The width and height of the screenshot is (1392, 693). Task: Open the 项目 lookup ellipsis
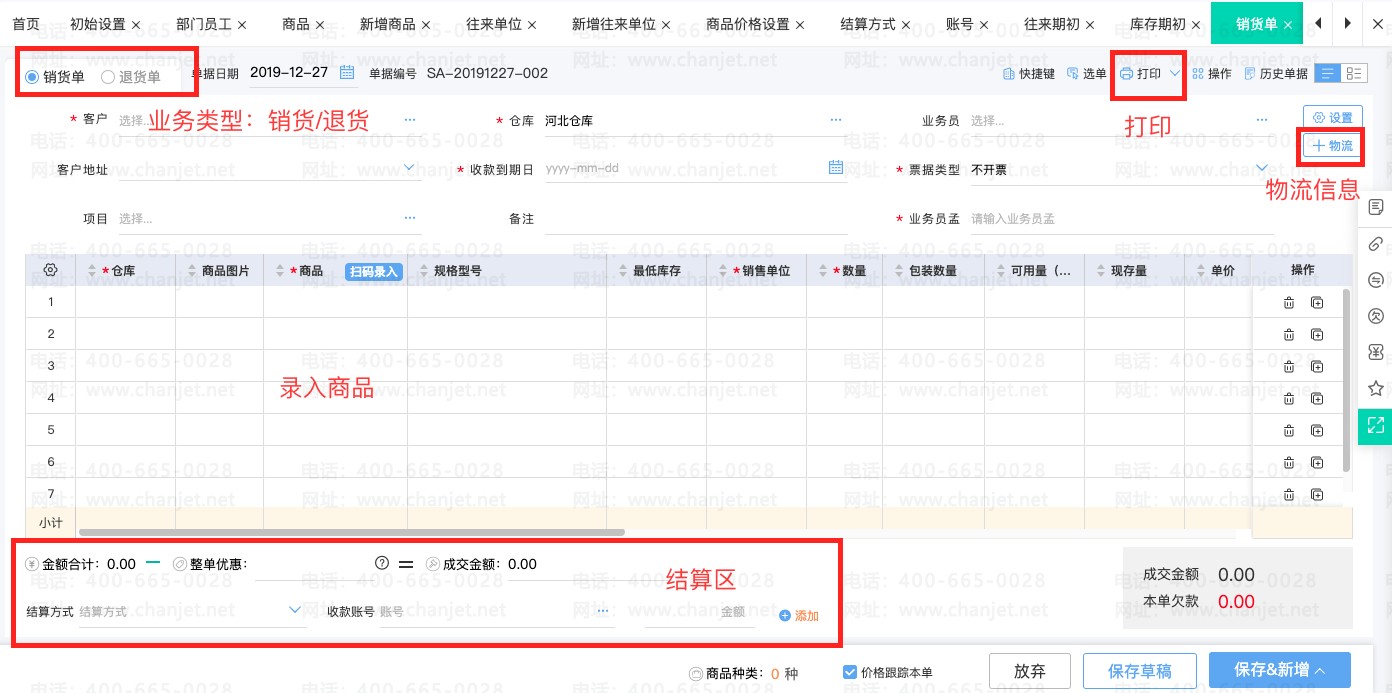tap(410, 217)
